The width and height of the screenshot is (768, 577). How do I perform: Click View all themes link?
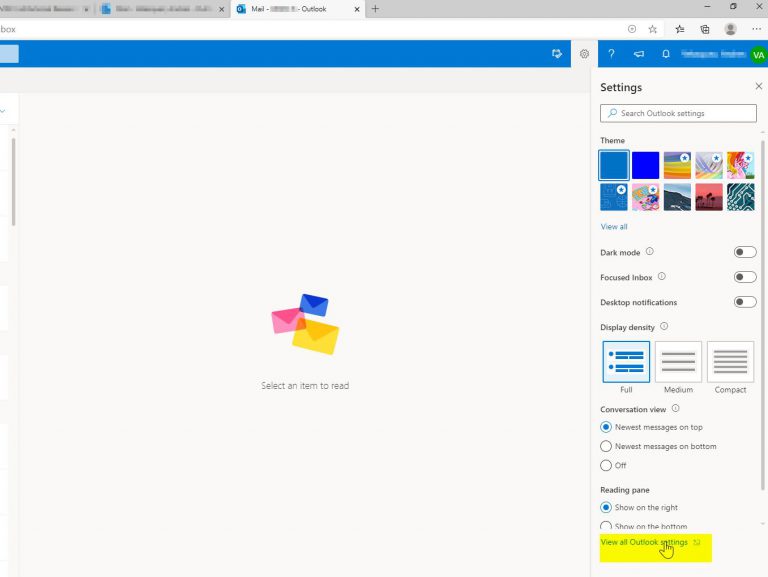coord(614,227)
